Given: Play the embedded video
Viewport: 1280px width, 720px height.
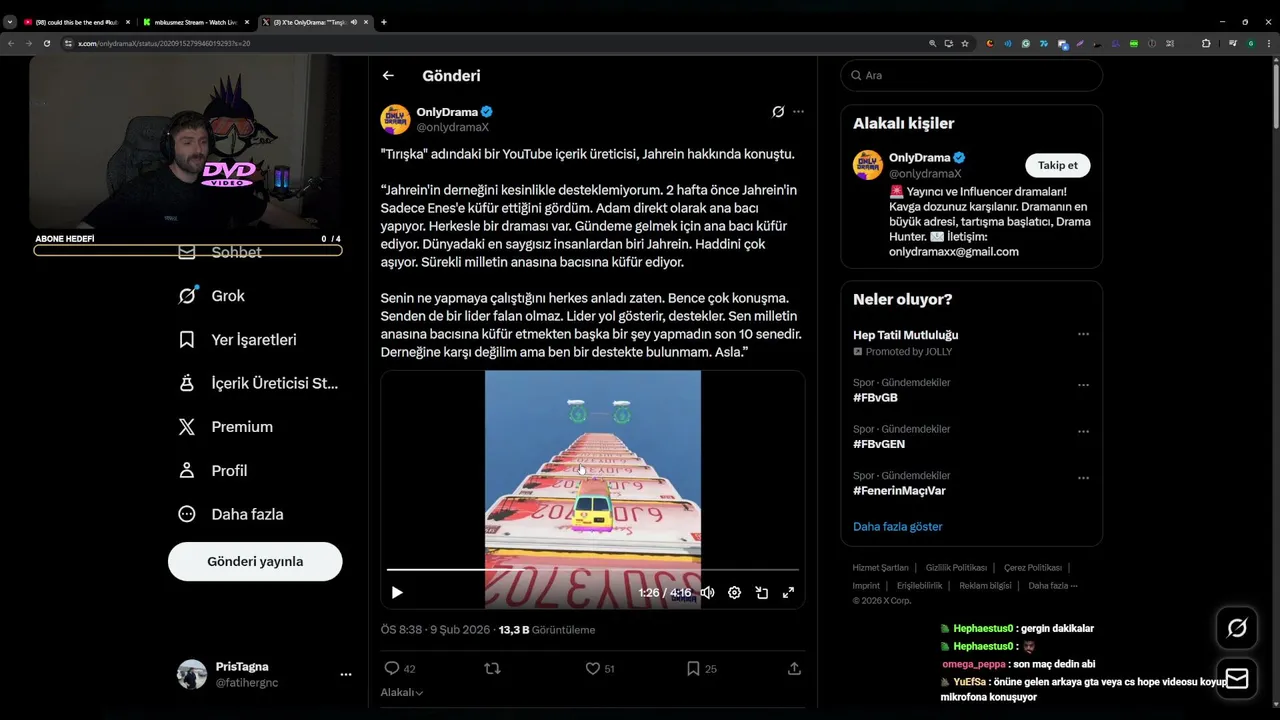Looking at the screenshot, I should coord(397,592).
